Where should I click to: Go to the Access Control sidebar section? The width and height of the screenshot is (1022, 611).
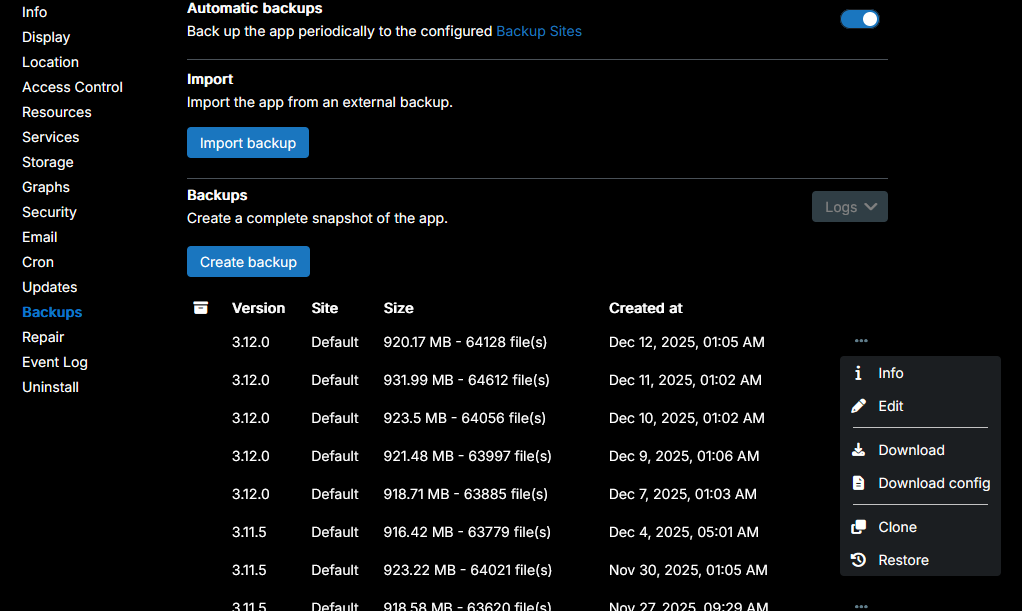pos(72,87)
